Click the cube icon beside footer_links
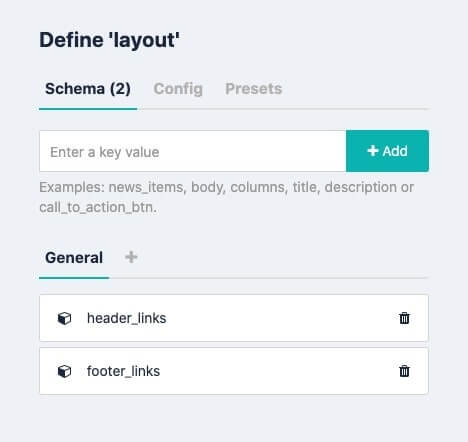This screenshot has width=468, height=442. tap(64, 371)
